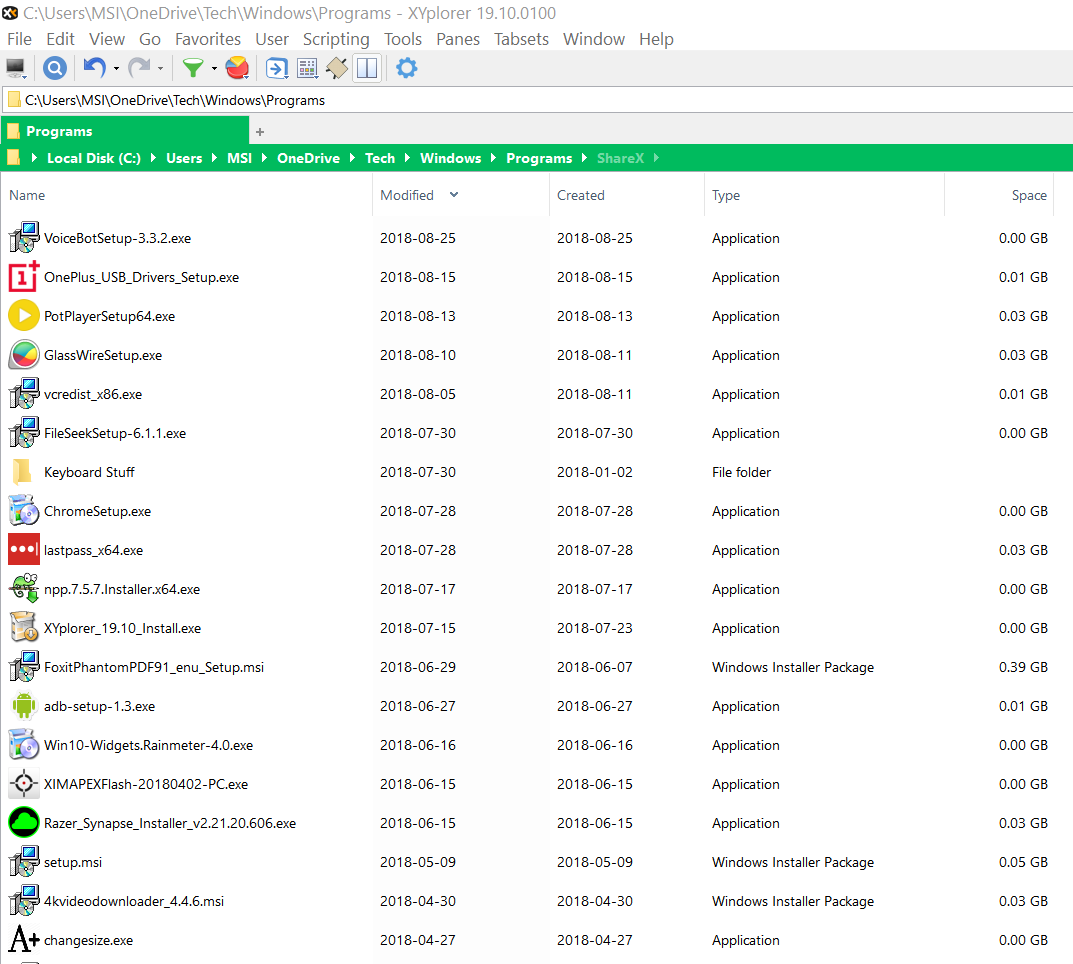Open the Edit menu
The image size is (1073, 964).
click(60, 39)
